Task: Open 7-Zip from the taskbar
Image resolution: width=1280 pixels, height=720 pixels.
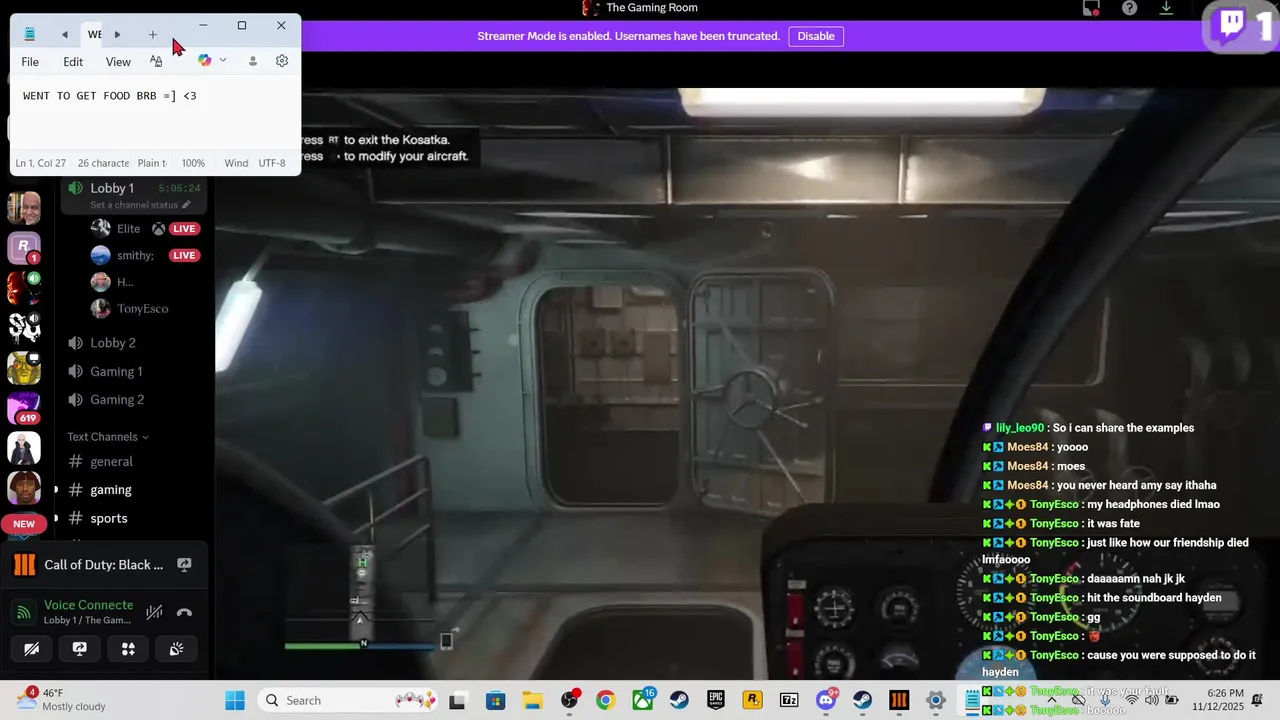Action: [x=789, y=700]
